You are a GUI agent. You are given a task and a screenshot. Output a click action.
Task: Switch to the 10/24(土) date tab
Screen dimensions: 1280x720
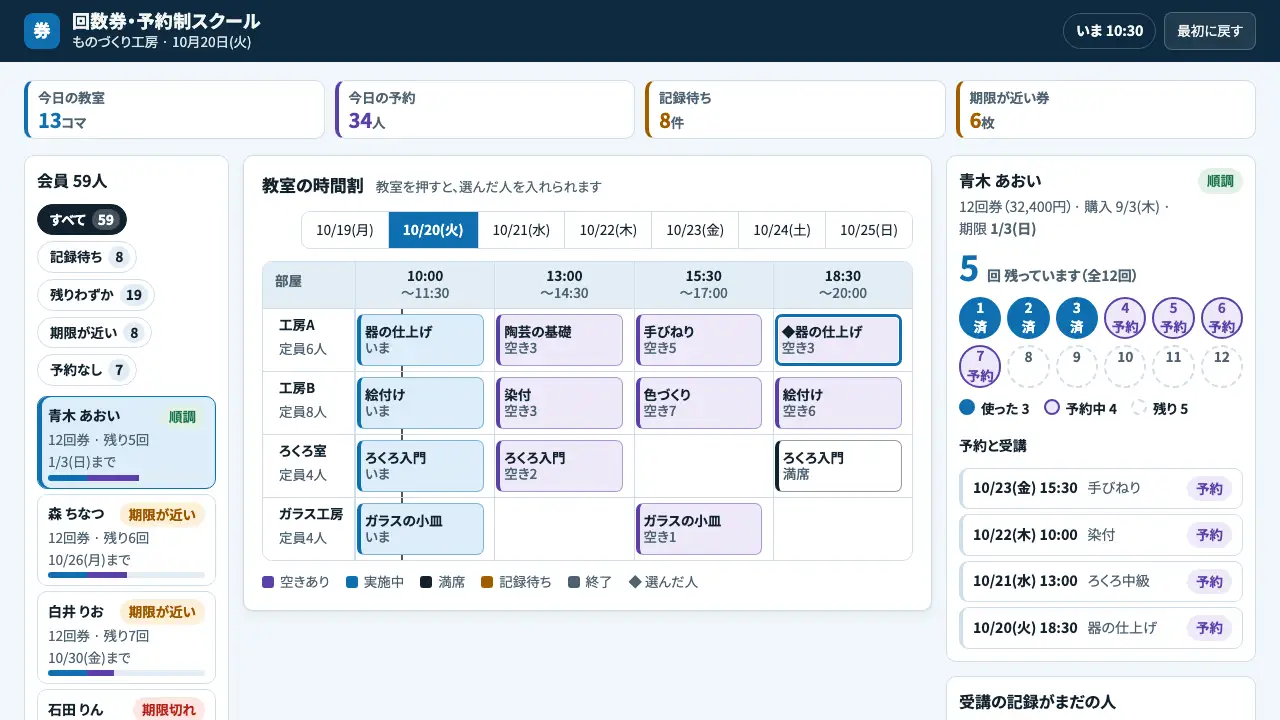click(x=782, y=230)
